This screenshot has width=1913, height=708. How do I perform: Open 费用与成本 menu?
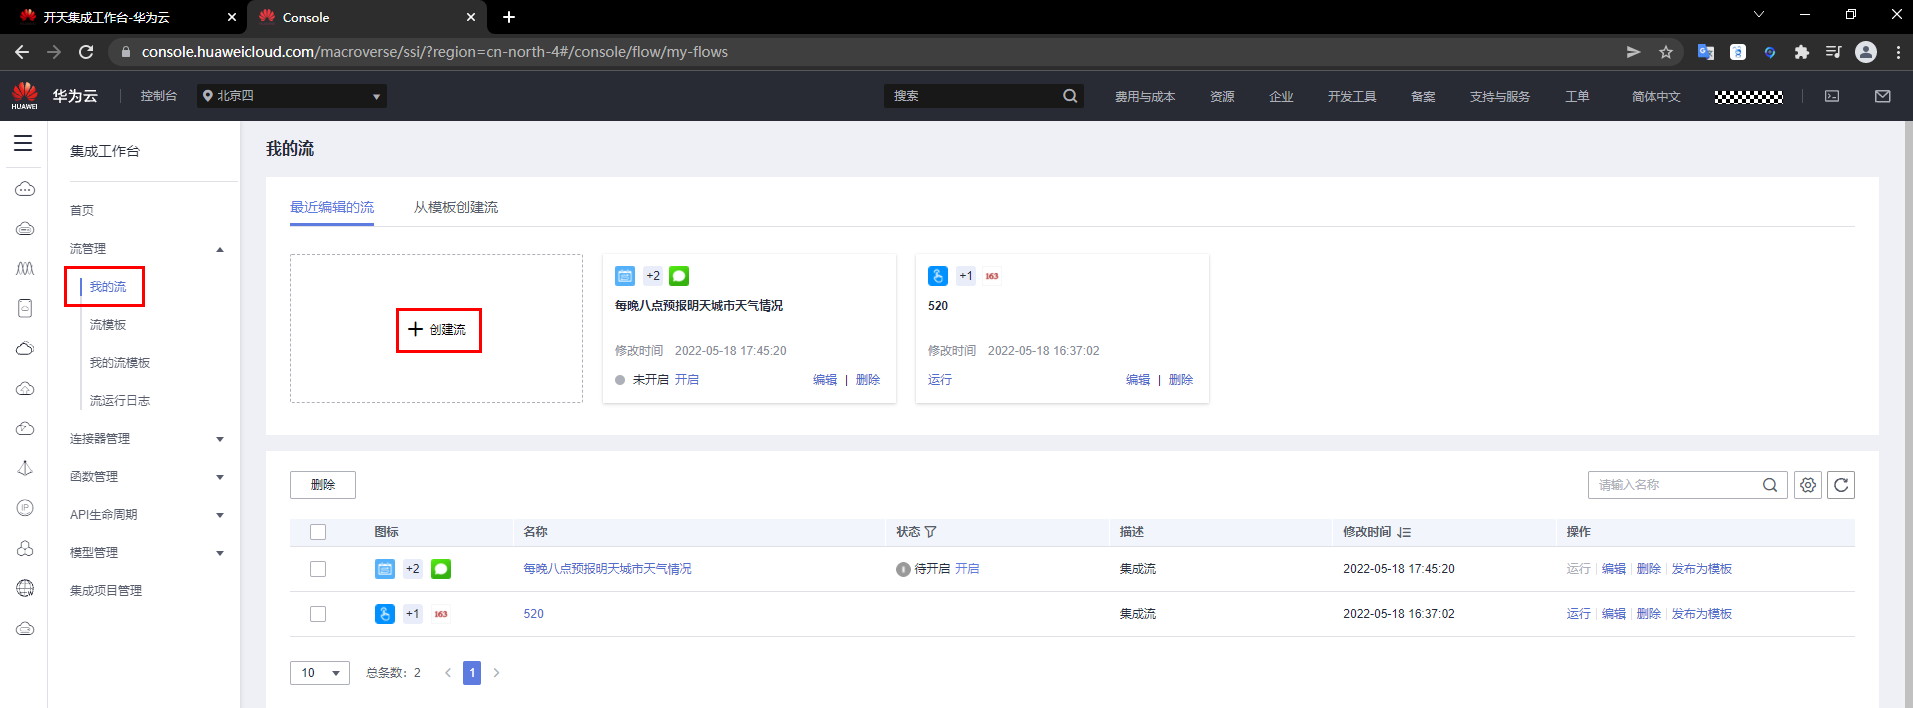click(1145, 97)
